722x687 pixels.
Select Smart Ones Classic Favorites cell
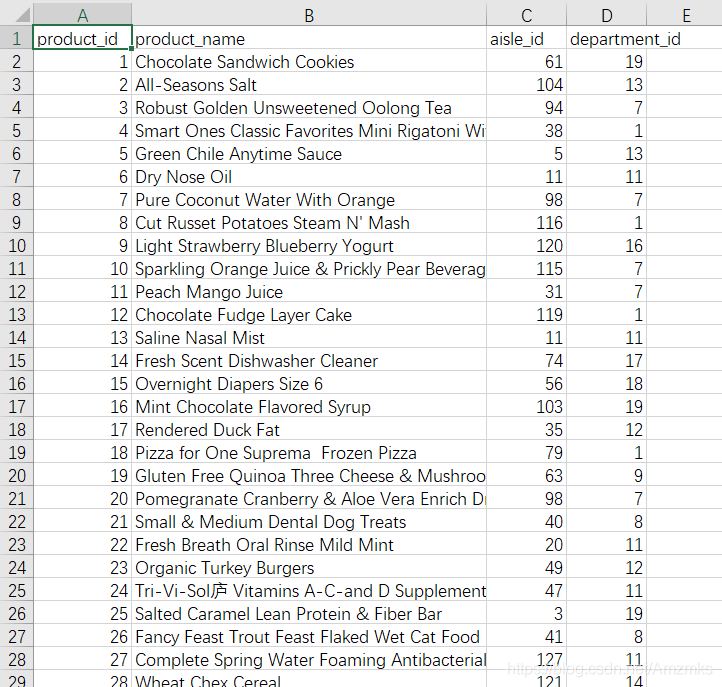click(x=309, y=130)
